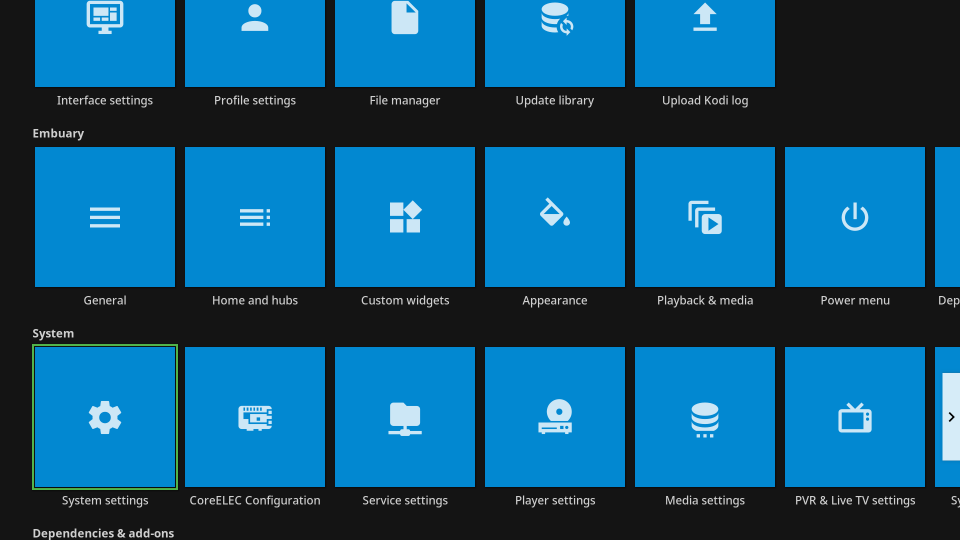Open Embuary General hamburger icon tile
This screenshot has width=960, height=540.
pyautogui.click(x=105, y=217)
